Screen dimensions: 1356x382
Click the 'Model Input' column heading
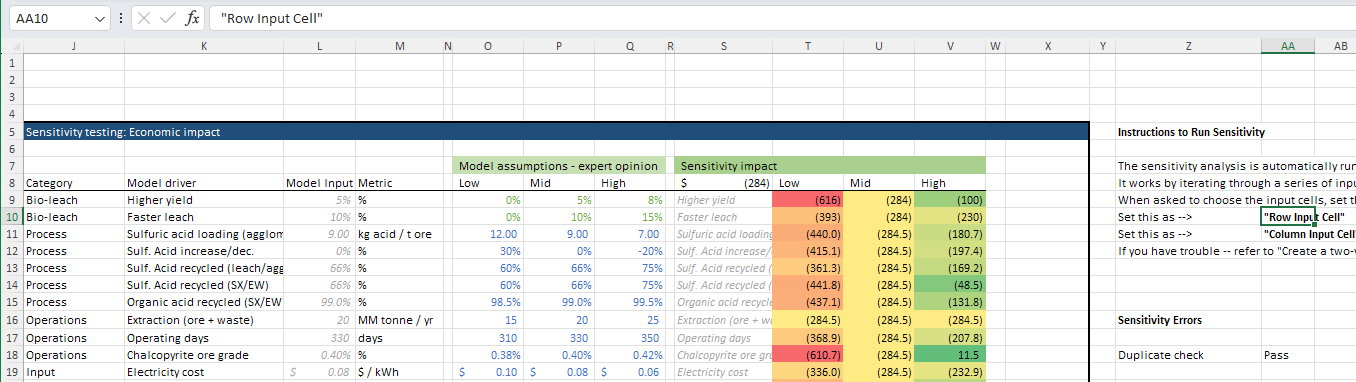click(319, 183)
